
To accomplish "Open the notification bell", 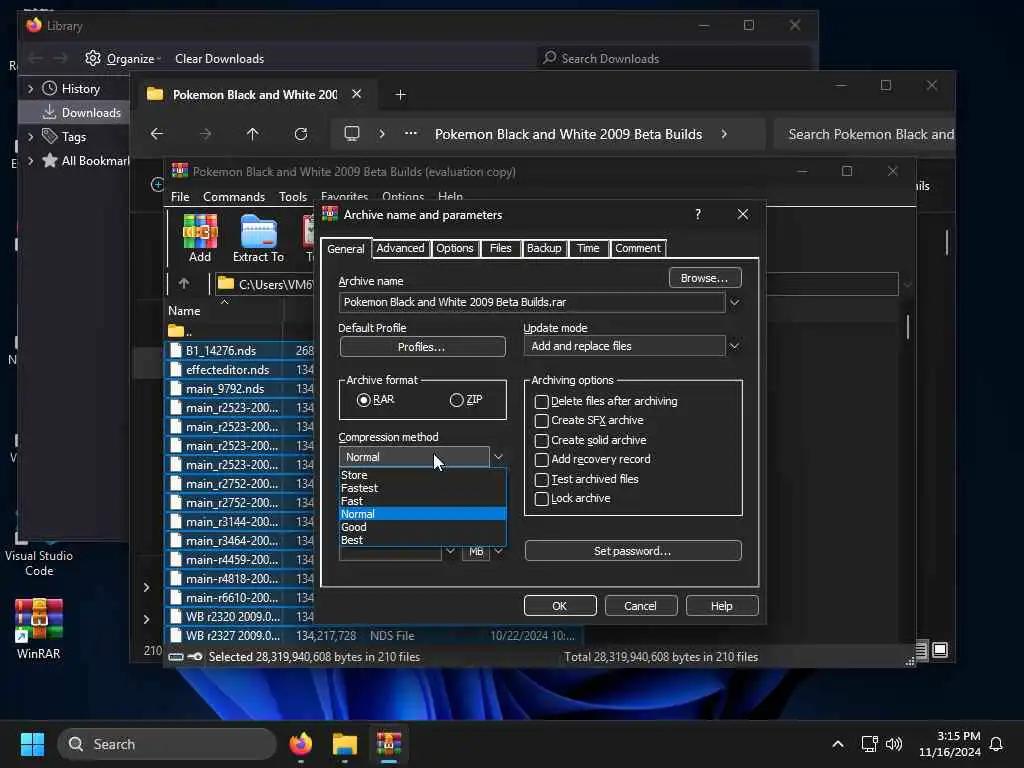I will (x=996, y=744).
